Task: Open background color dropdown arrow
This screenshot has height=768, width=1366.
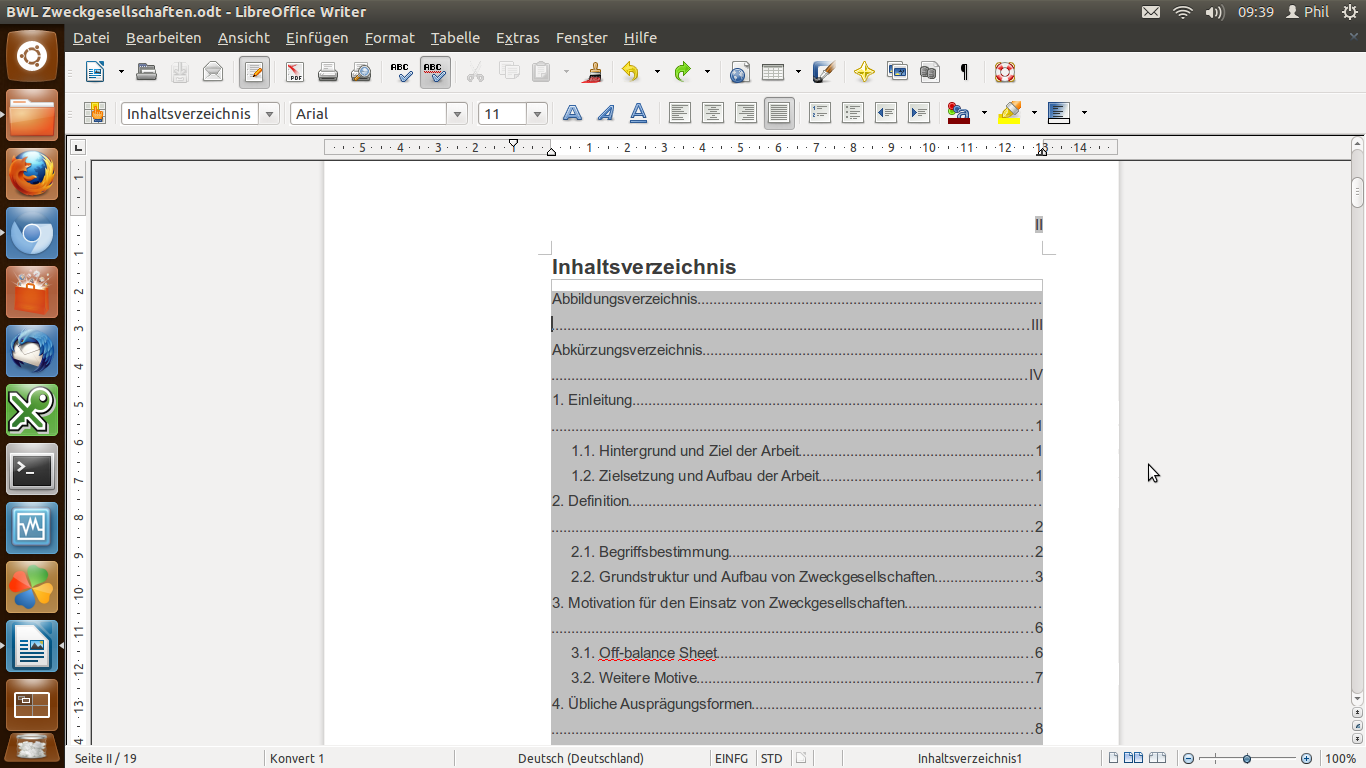Action: [1084, 113]
